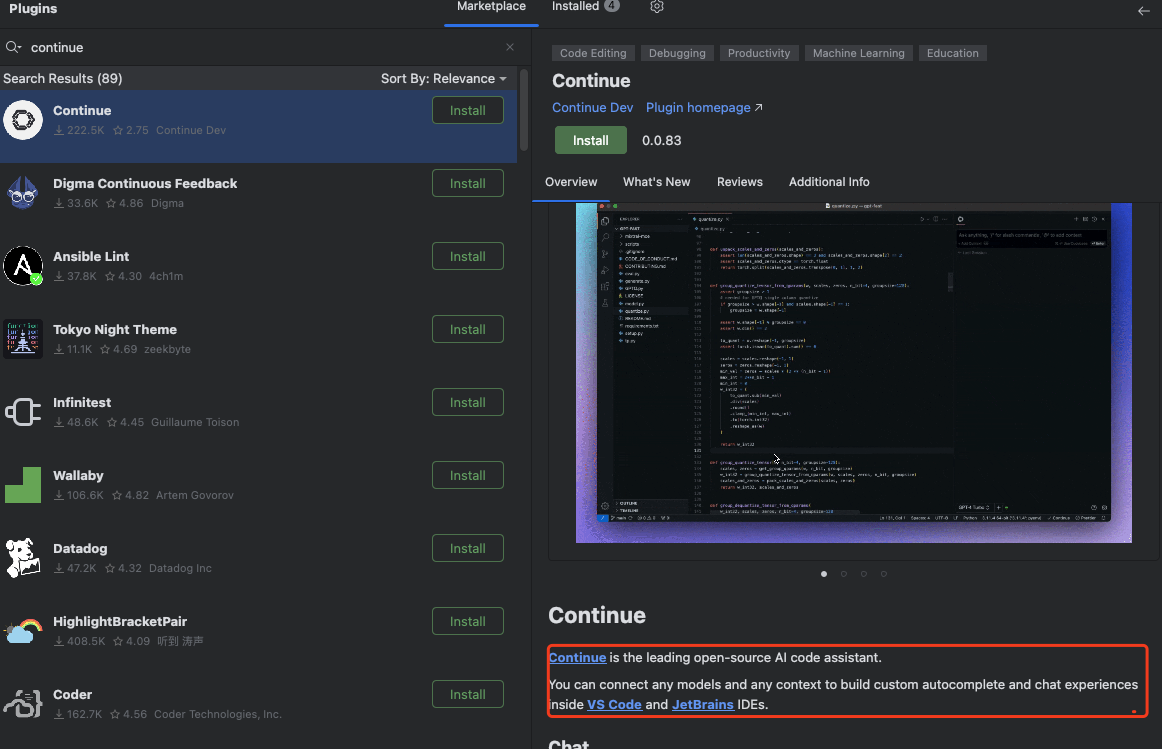Screen dimensions: 1162x749
Task: Install the Coder plugin
Action: pos(468,694)
